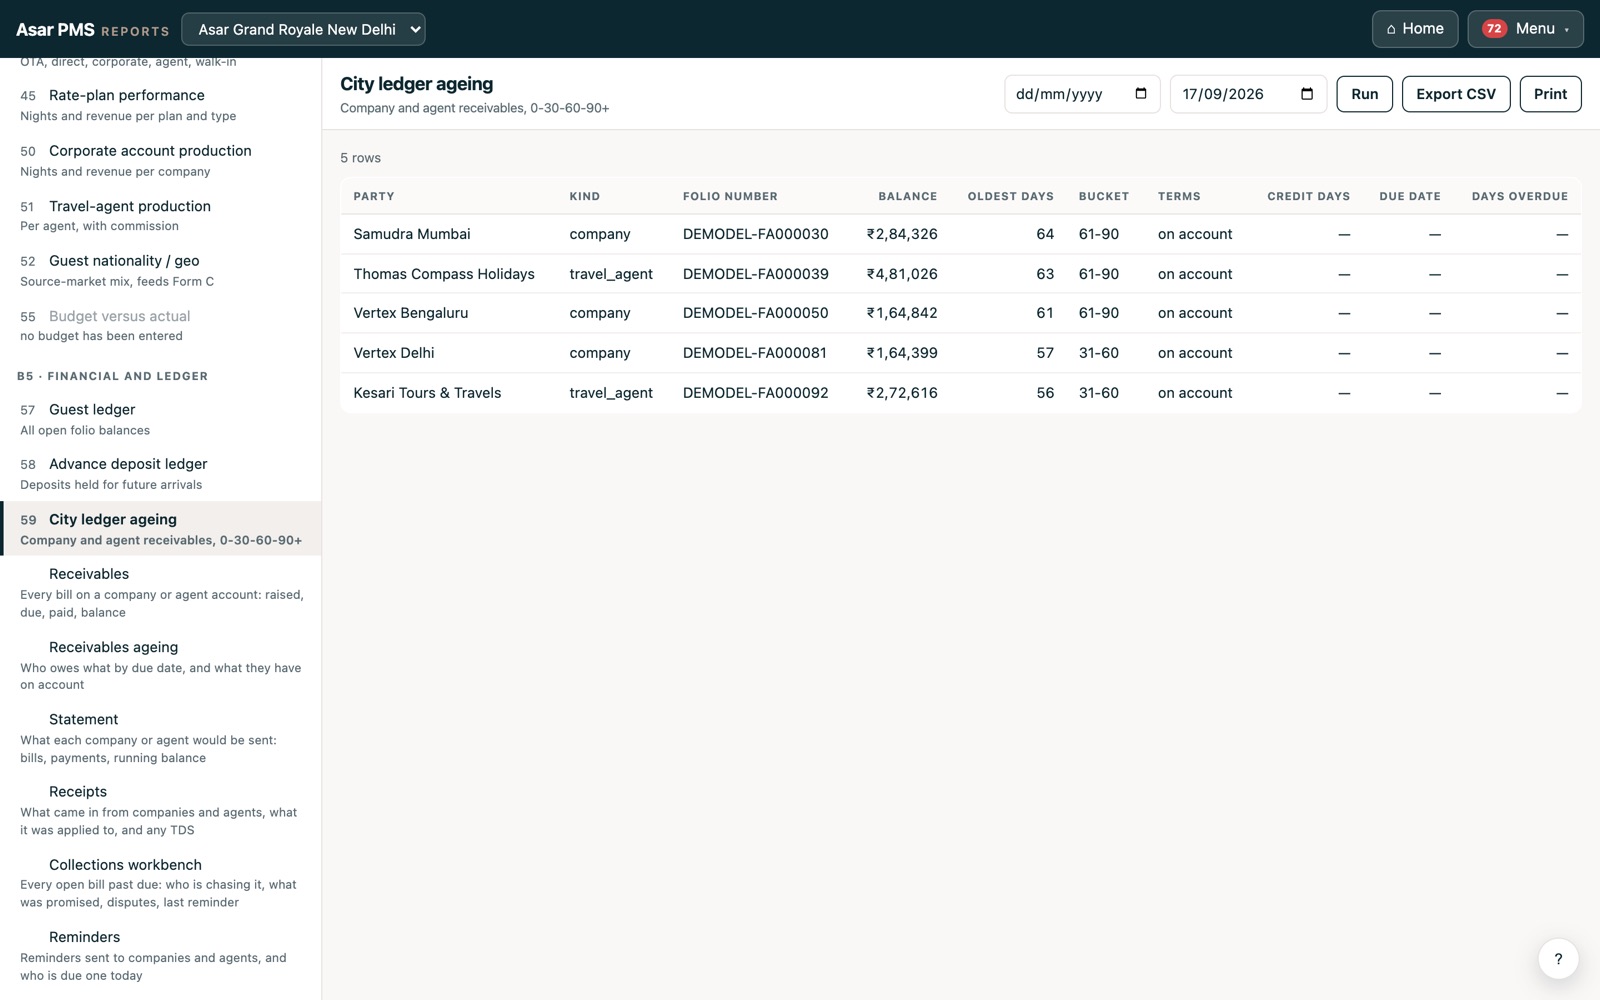Sort by the Party column header
The height and width of the screenshot is (1000, 1600).
[x=374, y=196]
